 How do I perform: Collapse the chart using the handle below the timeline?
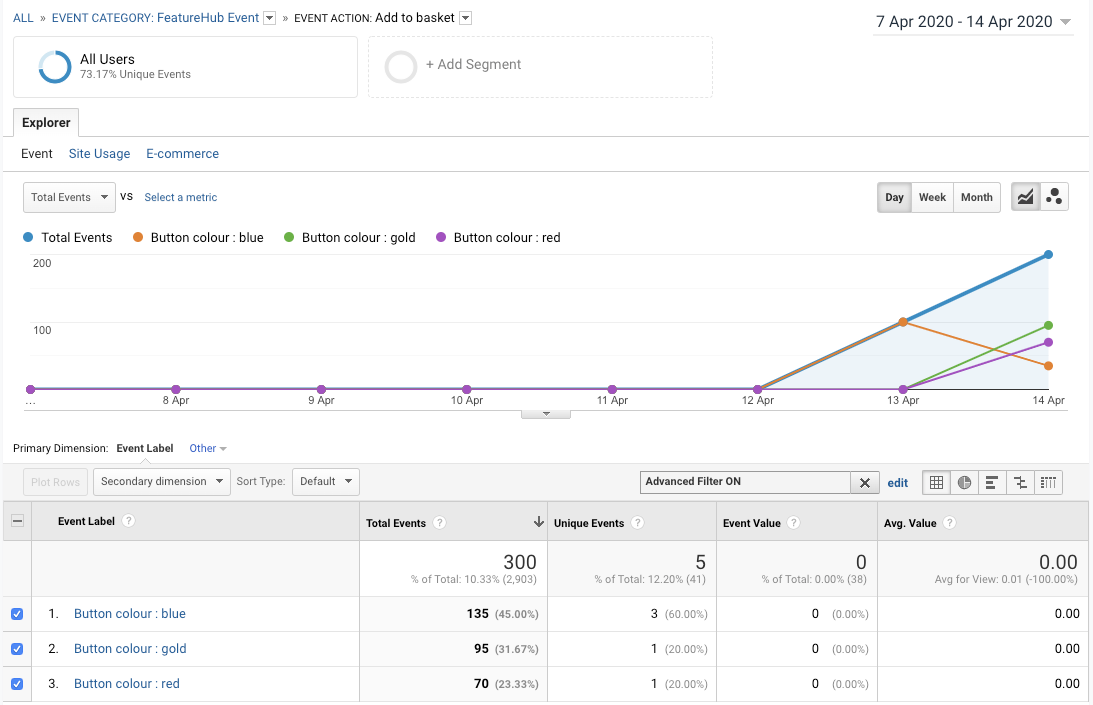click(545, 411)
